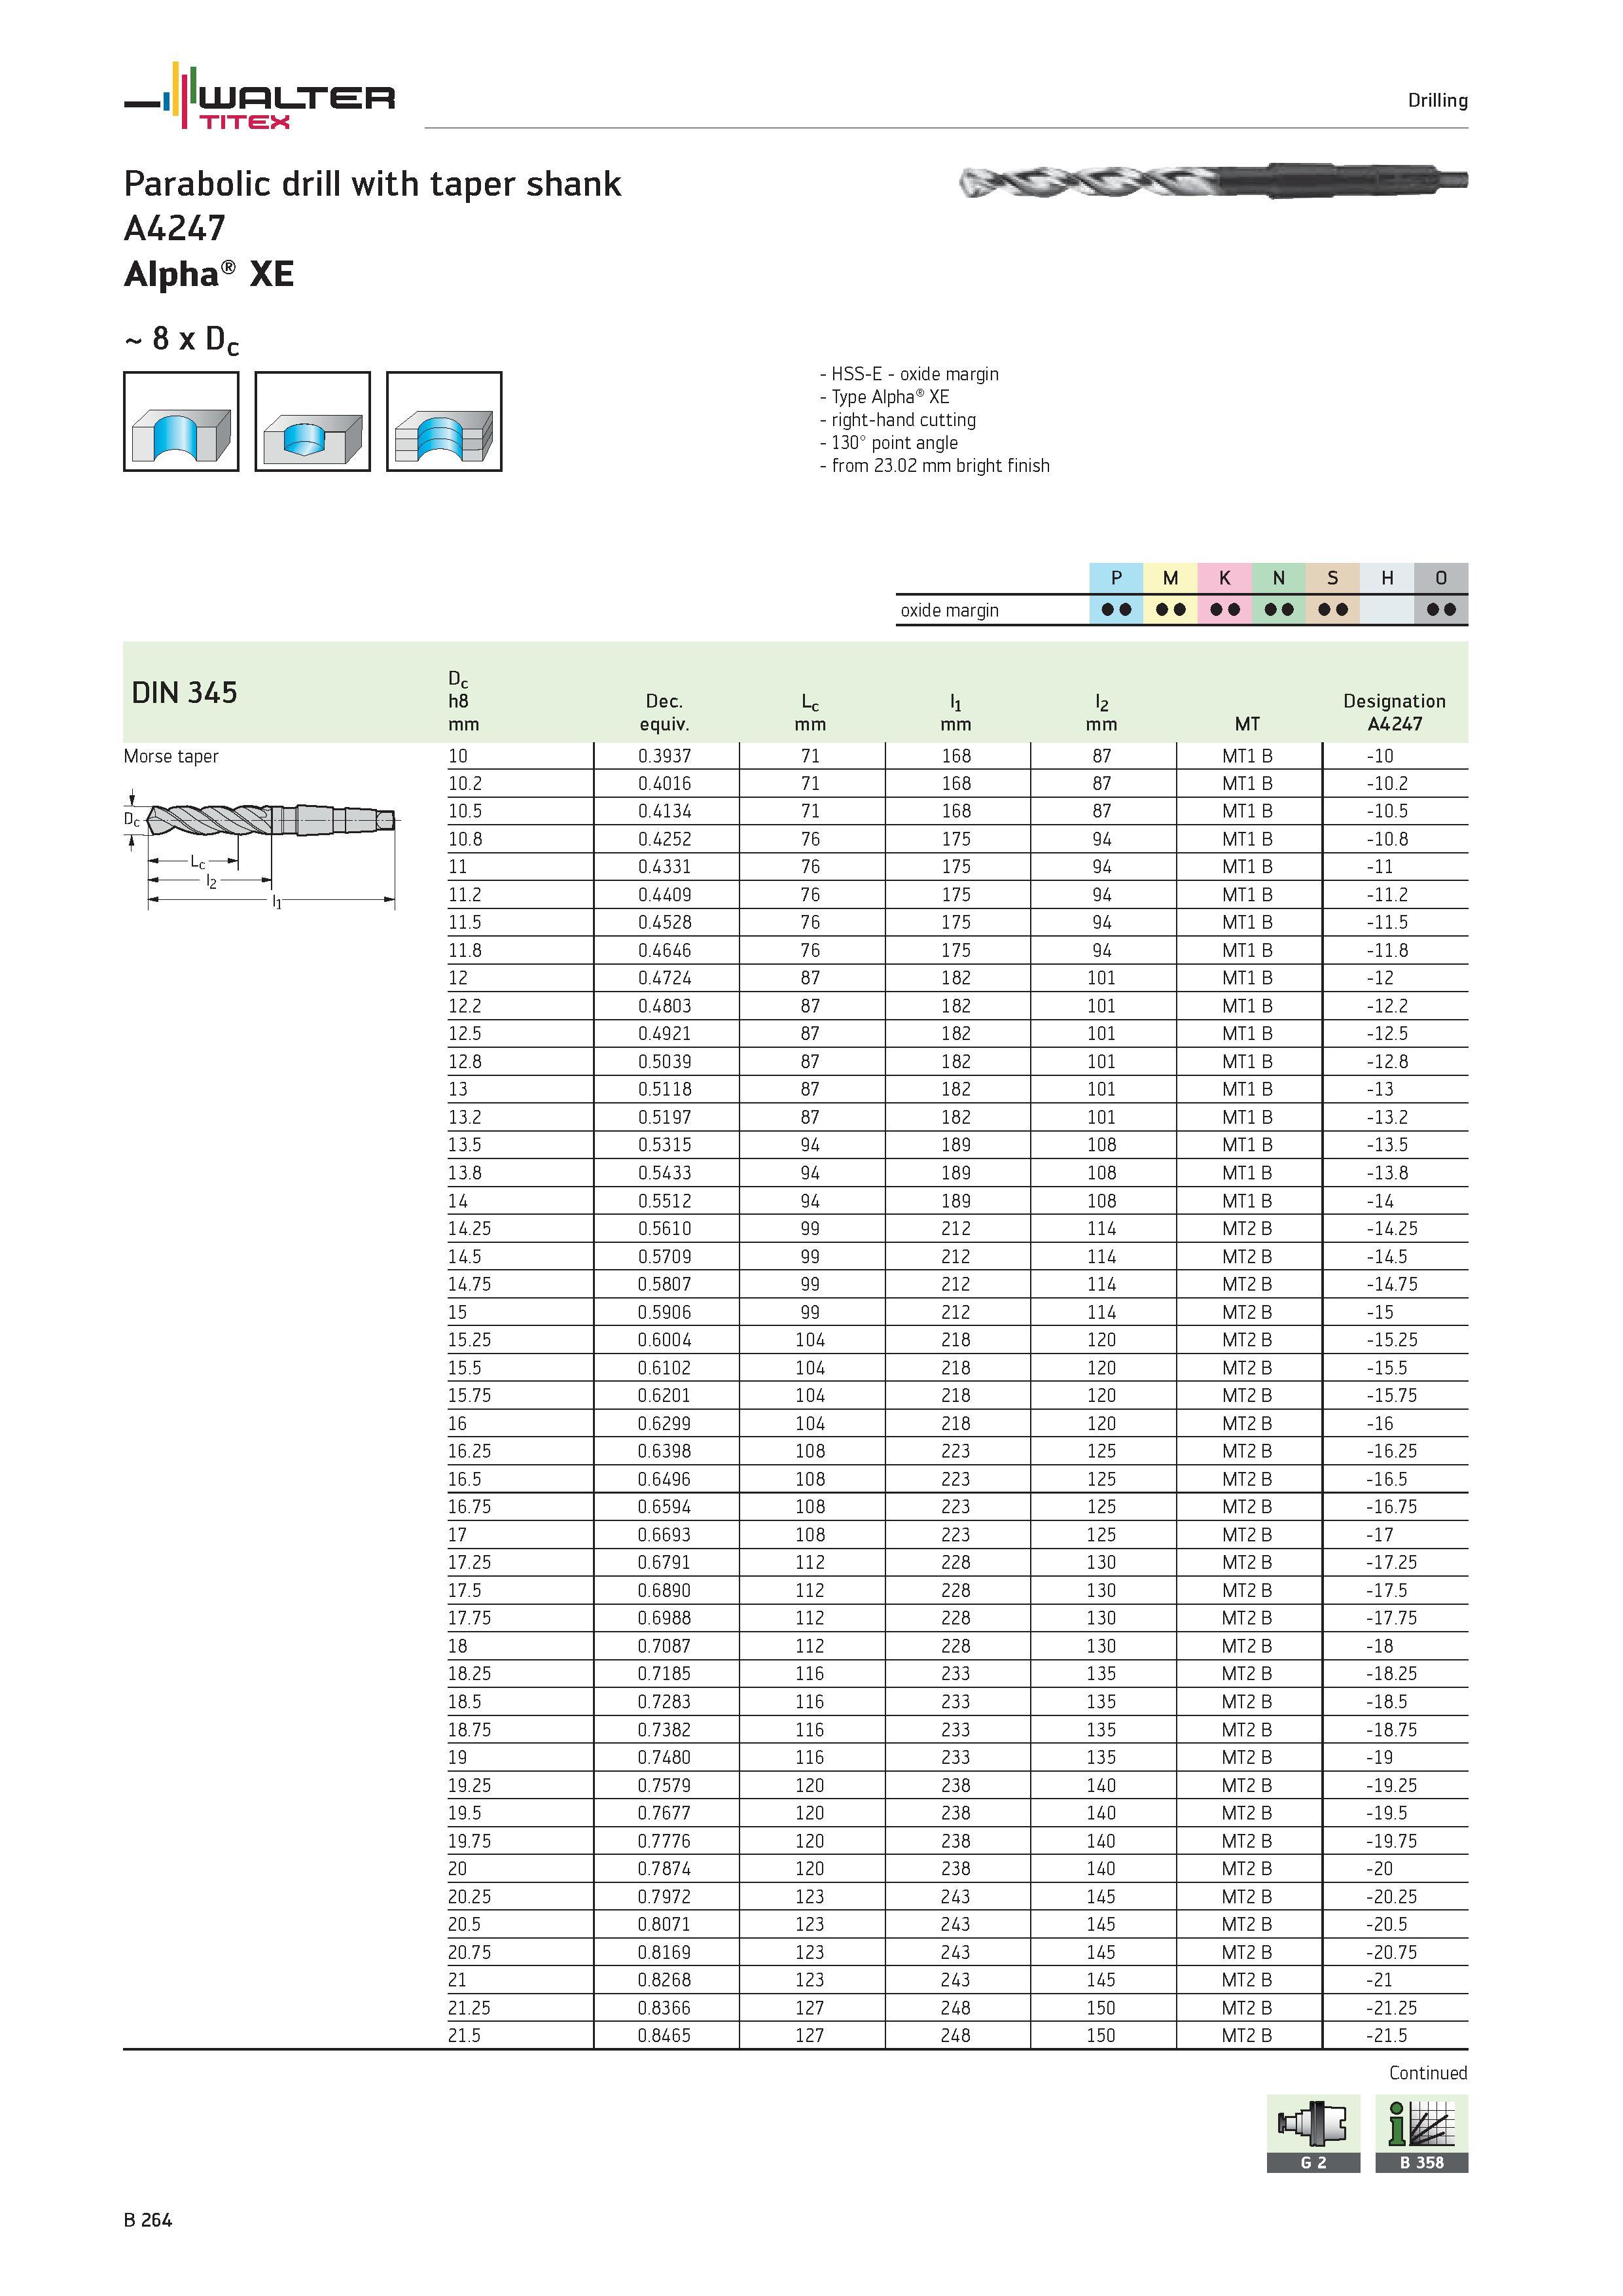The width and height of the screenshot is (1623, 2296).
Task: Select the 14.25 diameter row cell
Action: [x=469, y=1228]
